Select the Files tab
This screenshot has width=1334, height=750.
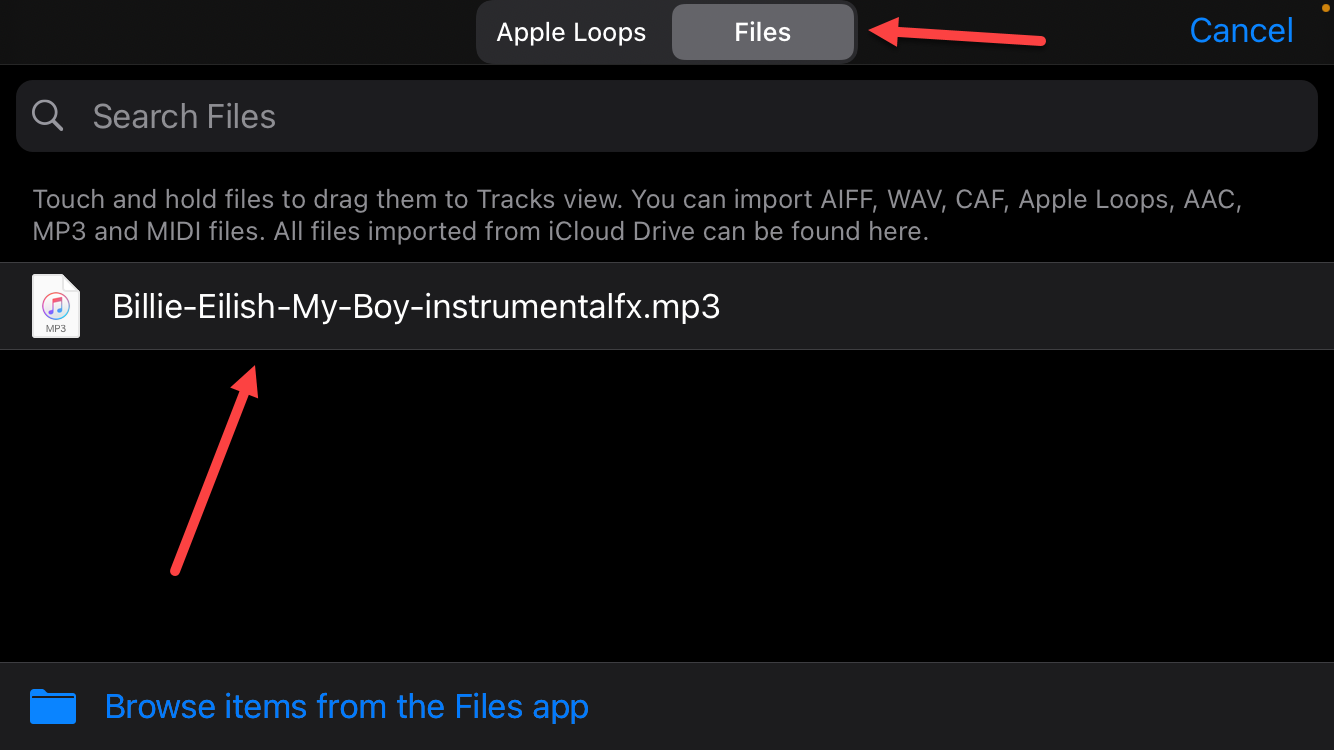[x=762, y=32]
